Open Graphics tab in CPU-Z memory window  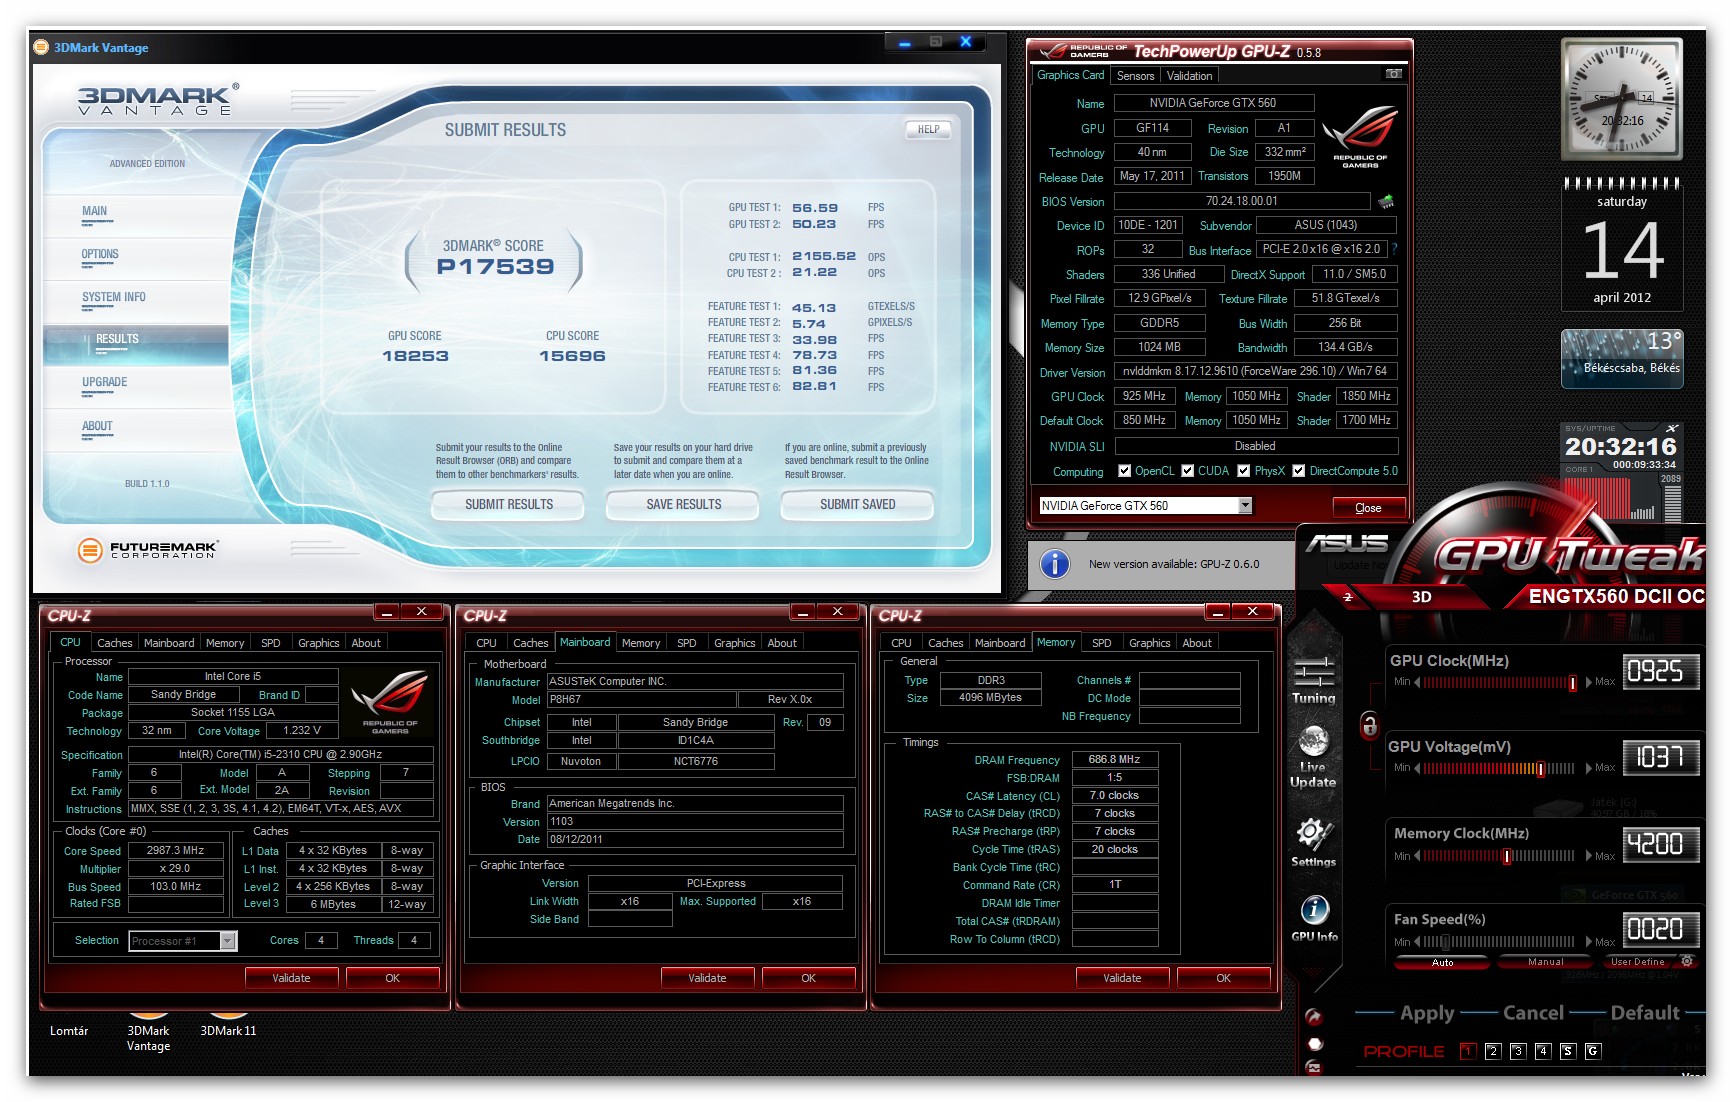1149,643
